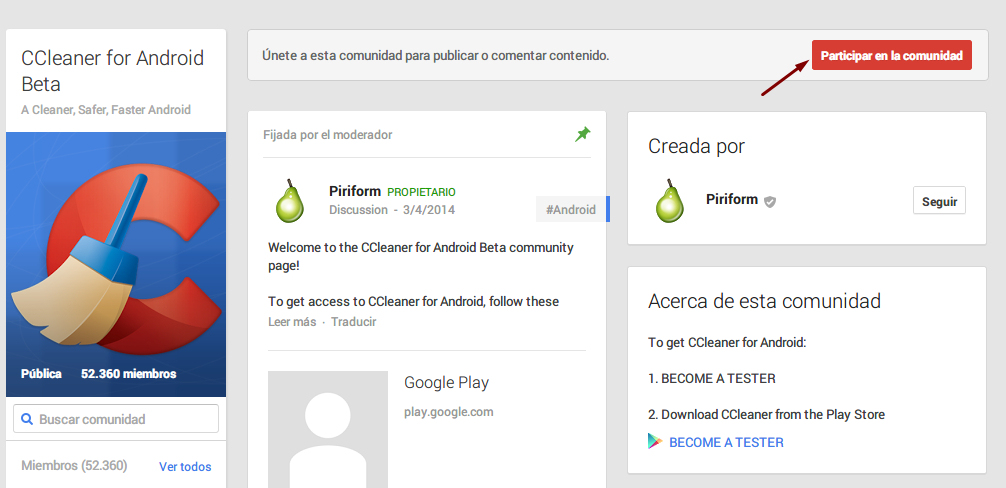The height and width of the screenshot is (488, 1006).
Task: Click the Miembros (52.360) heading
Action: 74,466
